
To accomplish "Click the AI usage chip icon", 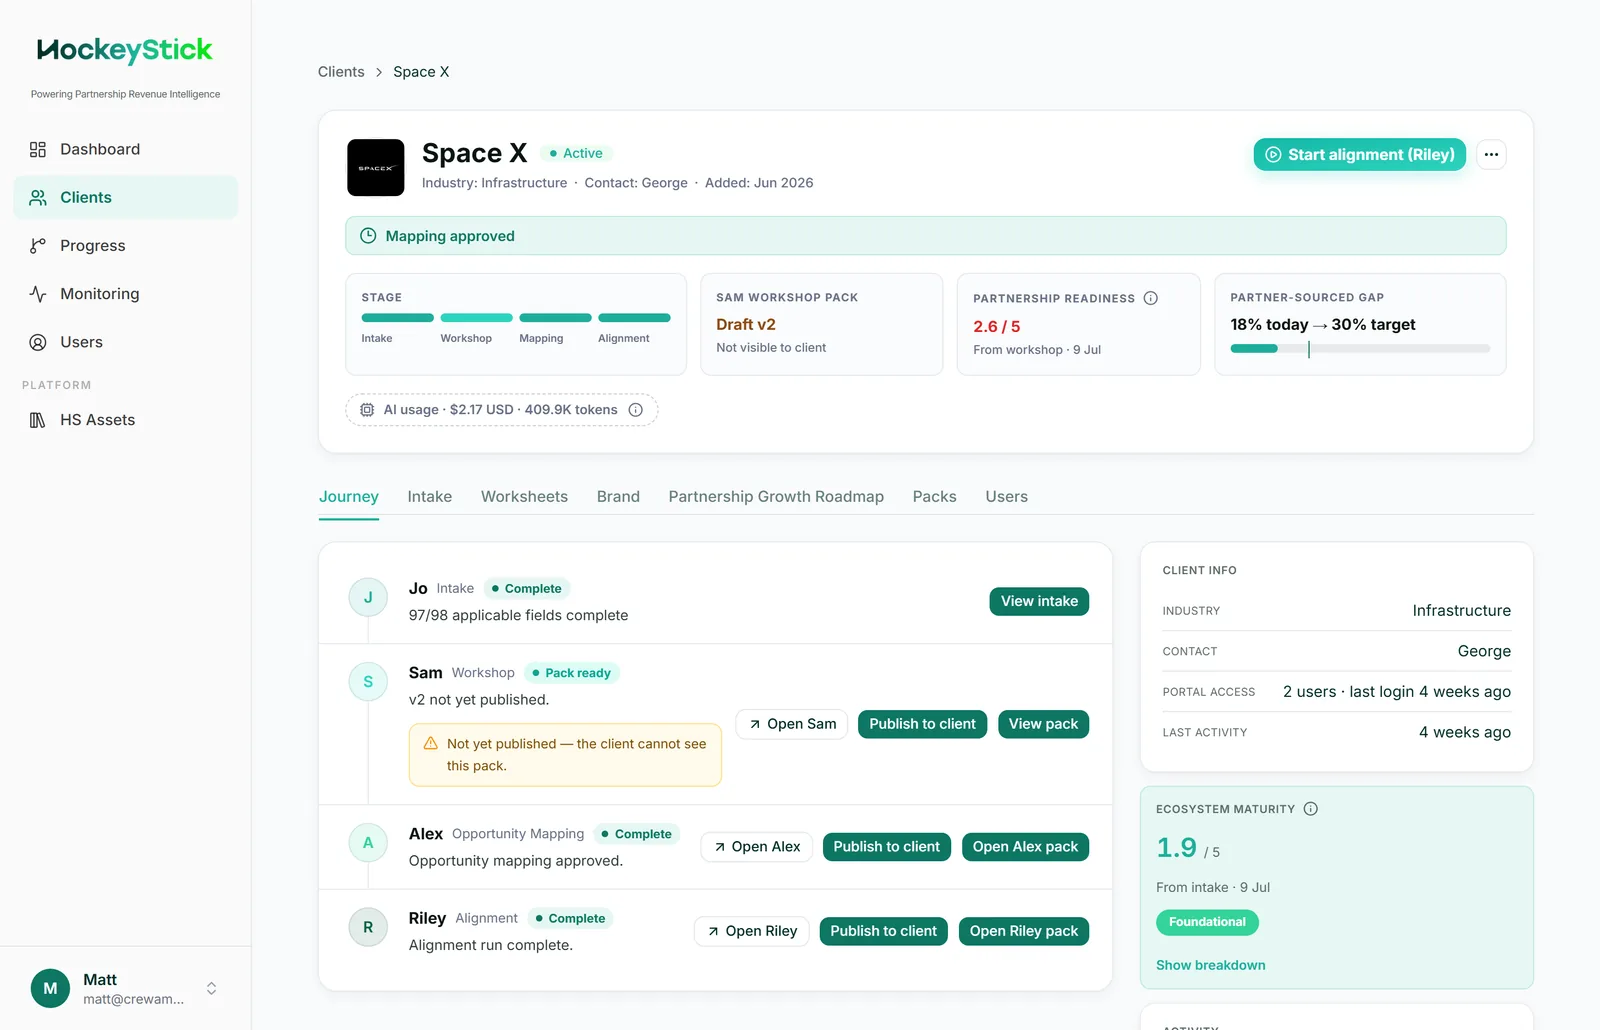I will click(x=367, y=410).
